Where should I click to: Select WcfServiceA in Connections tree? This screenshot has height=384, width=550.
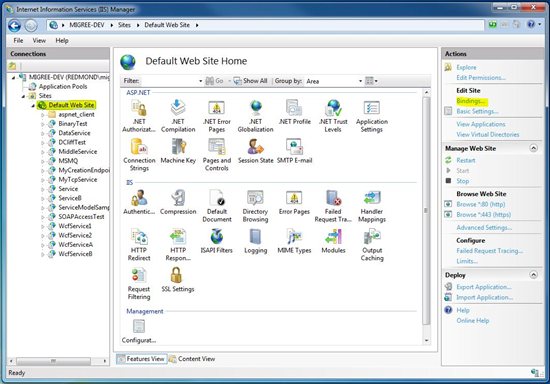75,244
